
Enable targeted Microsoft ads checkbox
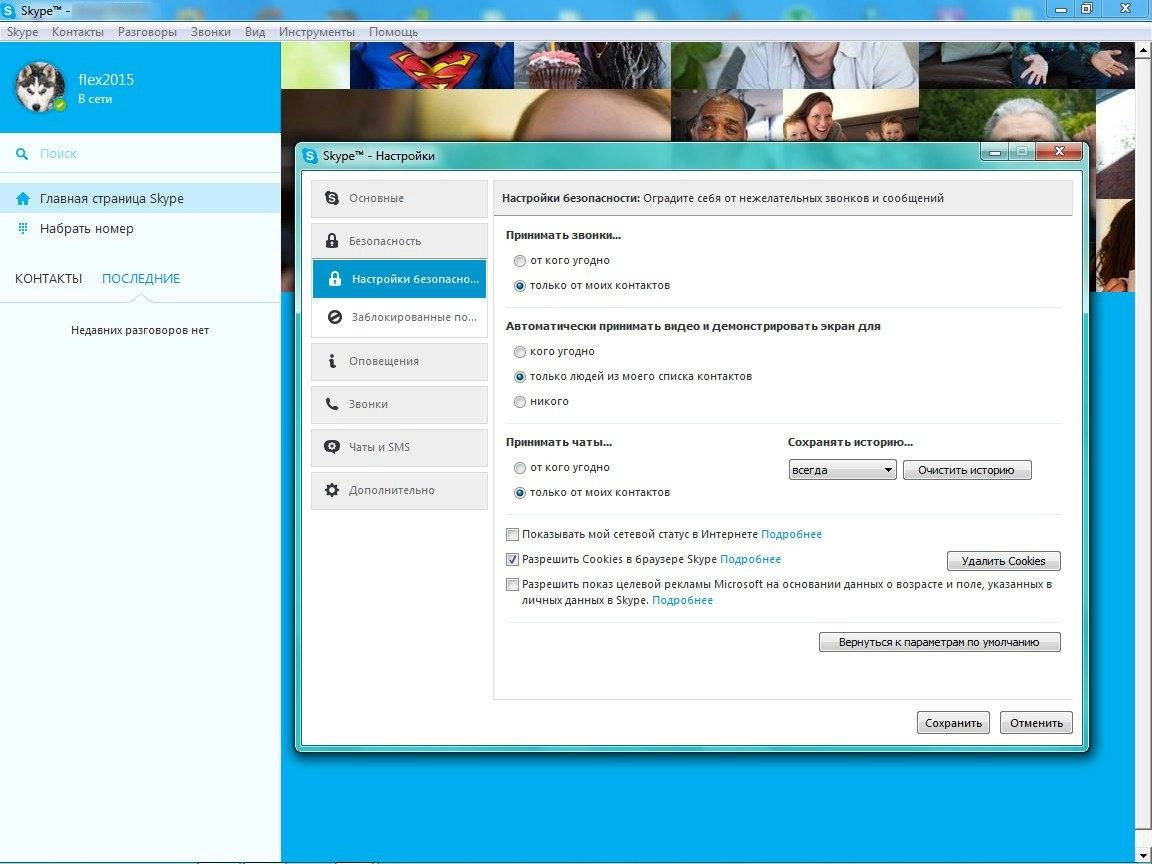click(513, 585)
